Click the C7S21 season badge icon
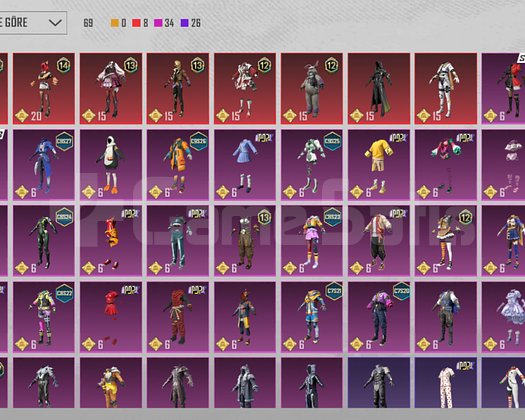The width and height of the screenshot is (525, 420). point(334,291)
